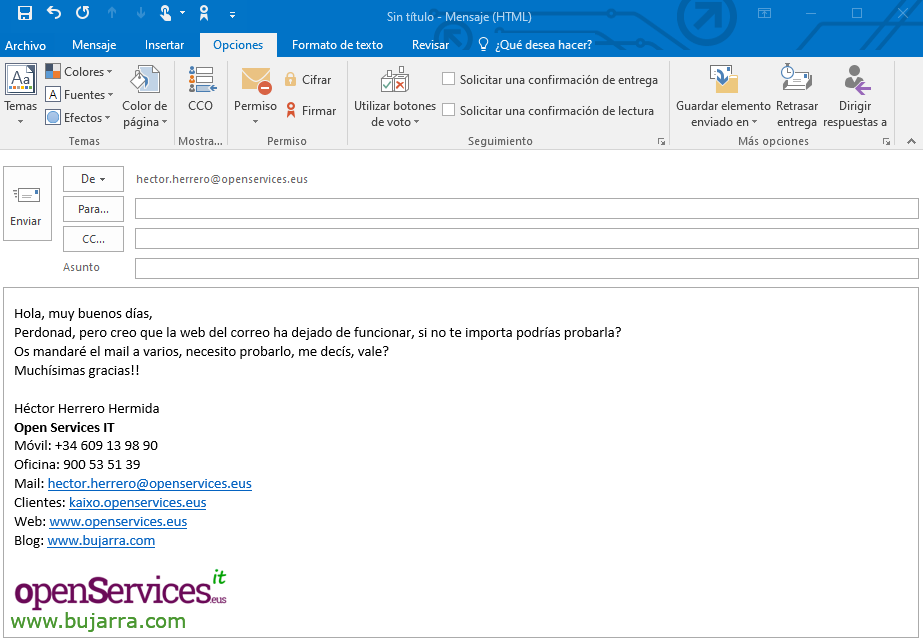Click the 'Muchísimas gracias!!' line
The width and height of the screenshot is (923, 642).
(x=77, y=371)
